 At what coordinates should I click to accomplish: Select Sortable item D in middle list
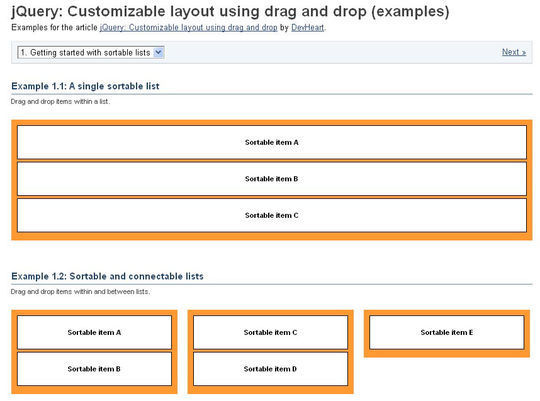click(270, 369)
